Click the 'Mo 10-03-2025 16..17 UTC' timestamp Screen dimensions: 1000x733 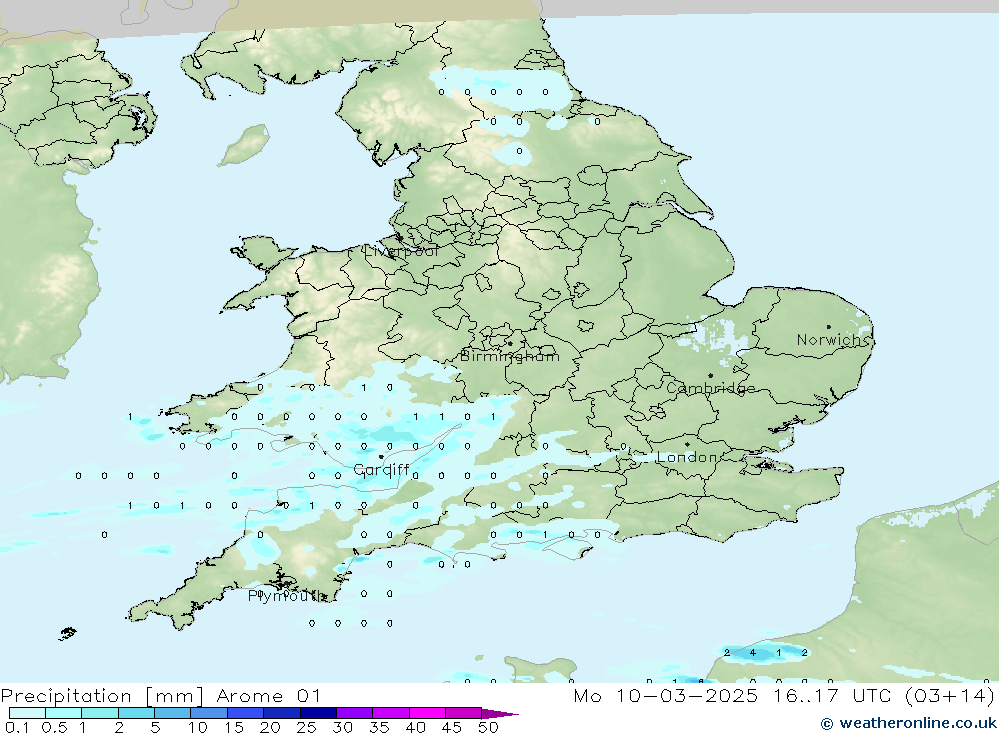(732, 696)
